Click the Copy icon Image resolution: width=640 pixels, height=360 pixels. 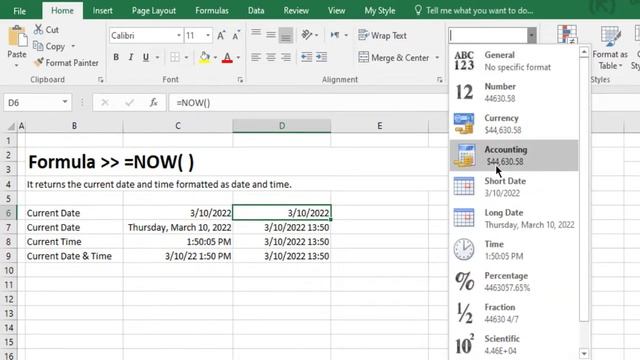(x=38, y=46)
